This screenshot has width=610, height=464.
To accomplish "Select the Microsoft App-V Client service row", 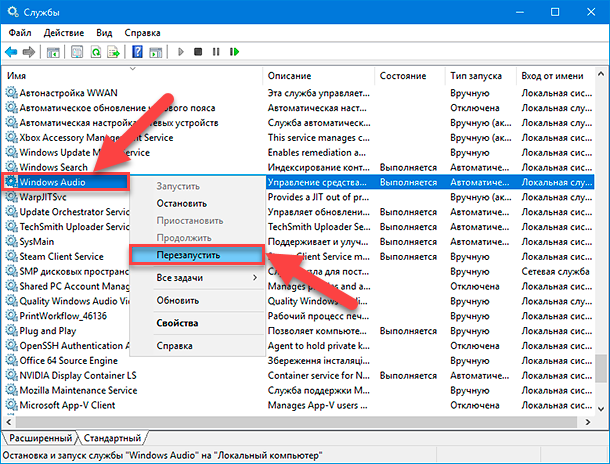I will [67, 405].
